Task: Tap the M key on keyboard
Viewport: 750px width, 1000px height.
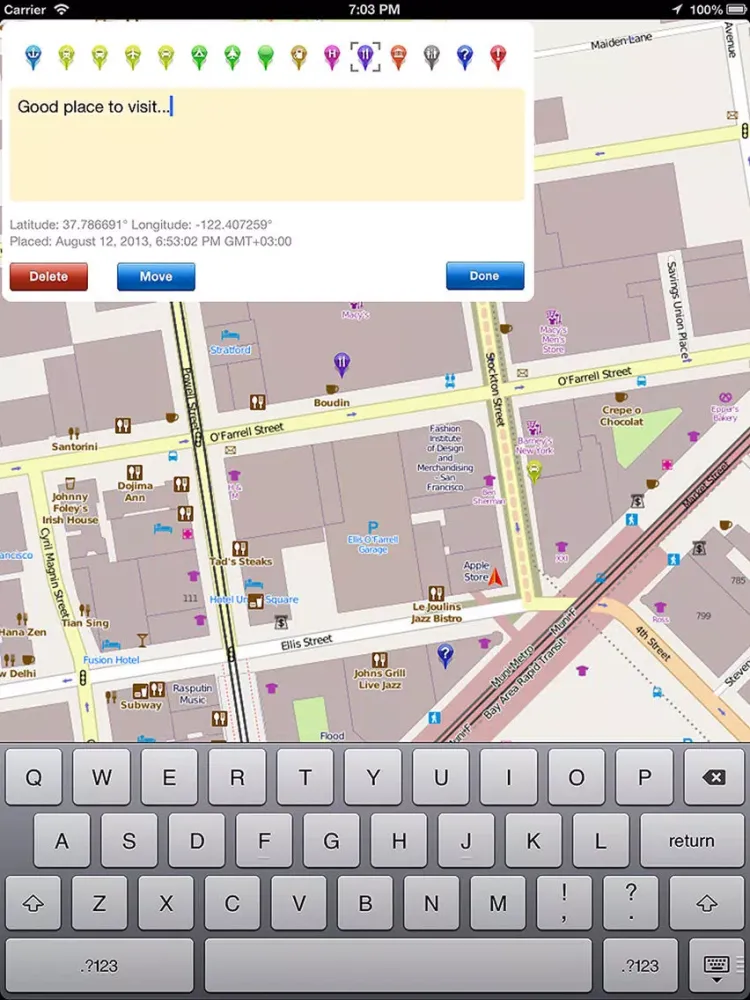Action: click(498, 903)
